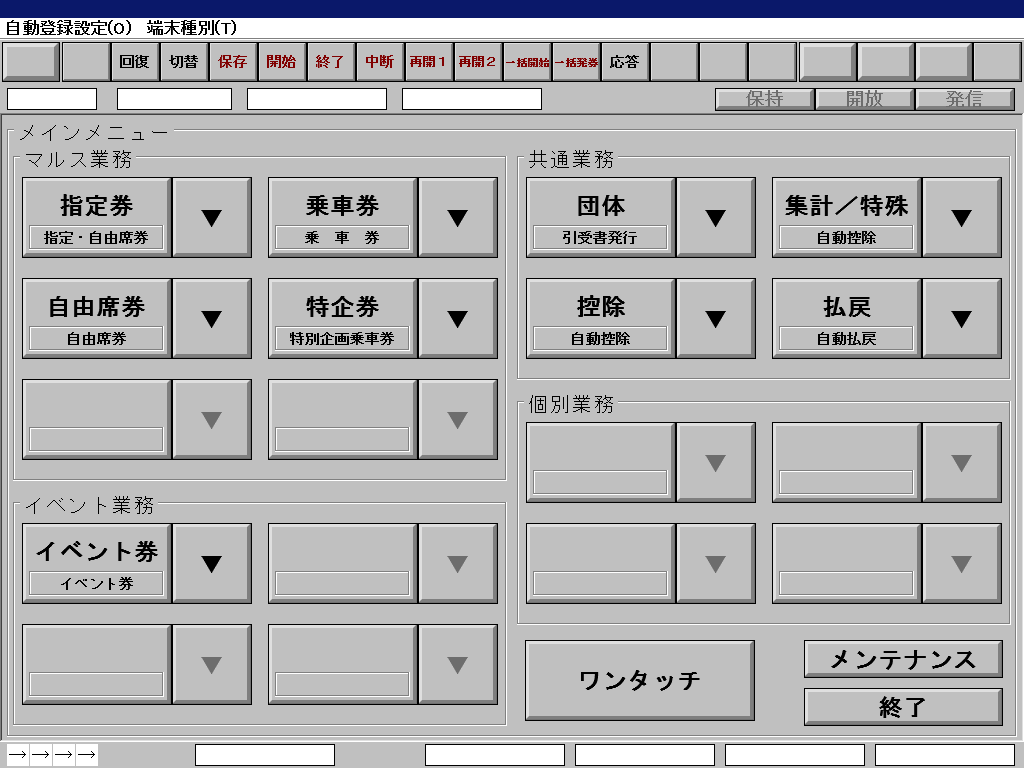
Task: Click the 終了 exit button below メンテナンス
Action: coord(903,707)
